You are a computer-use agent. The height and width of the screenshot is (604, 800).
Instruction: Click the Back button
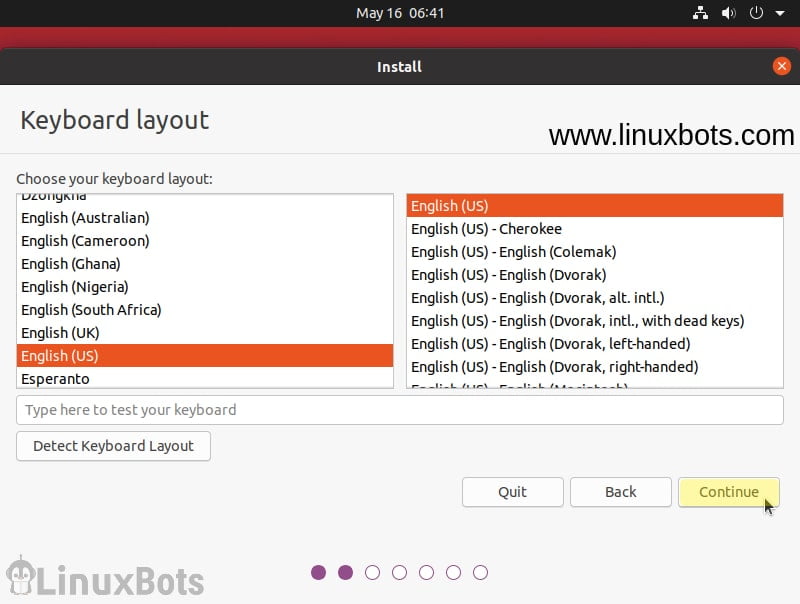(x=620, y=492)
